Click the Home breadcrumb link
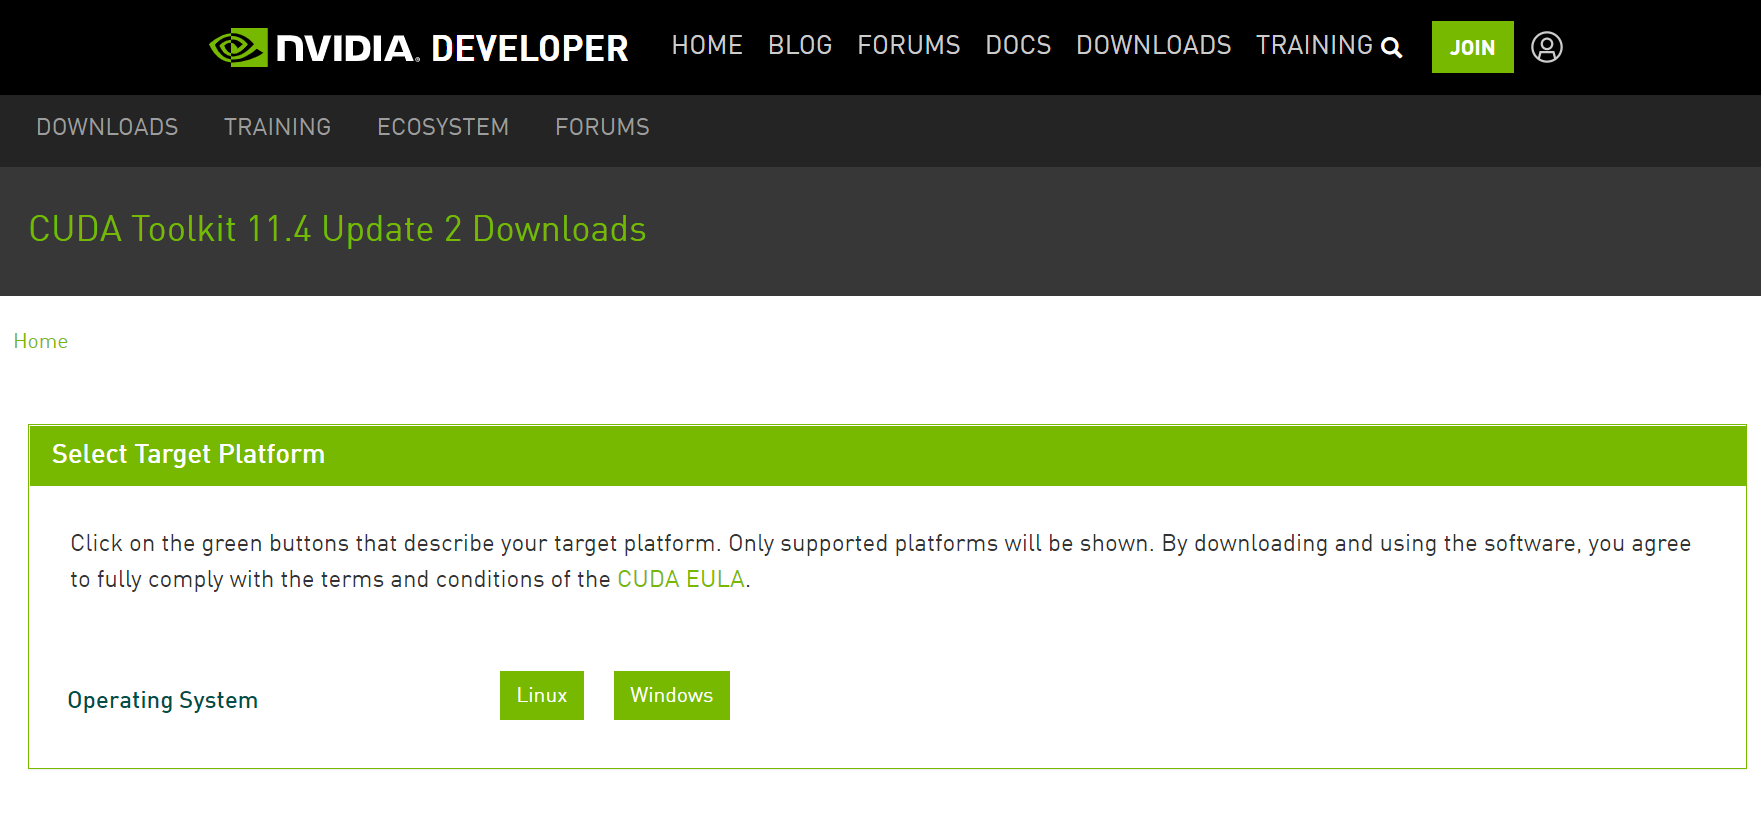 click(41, 341)
